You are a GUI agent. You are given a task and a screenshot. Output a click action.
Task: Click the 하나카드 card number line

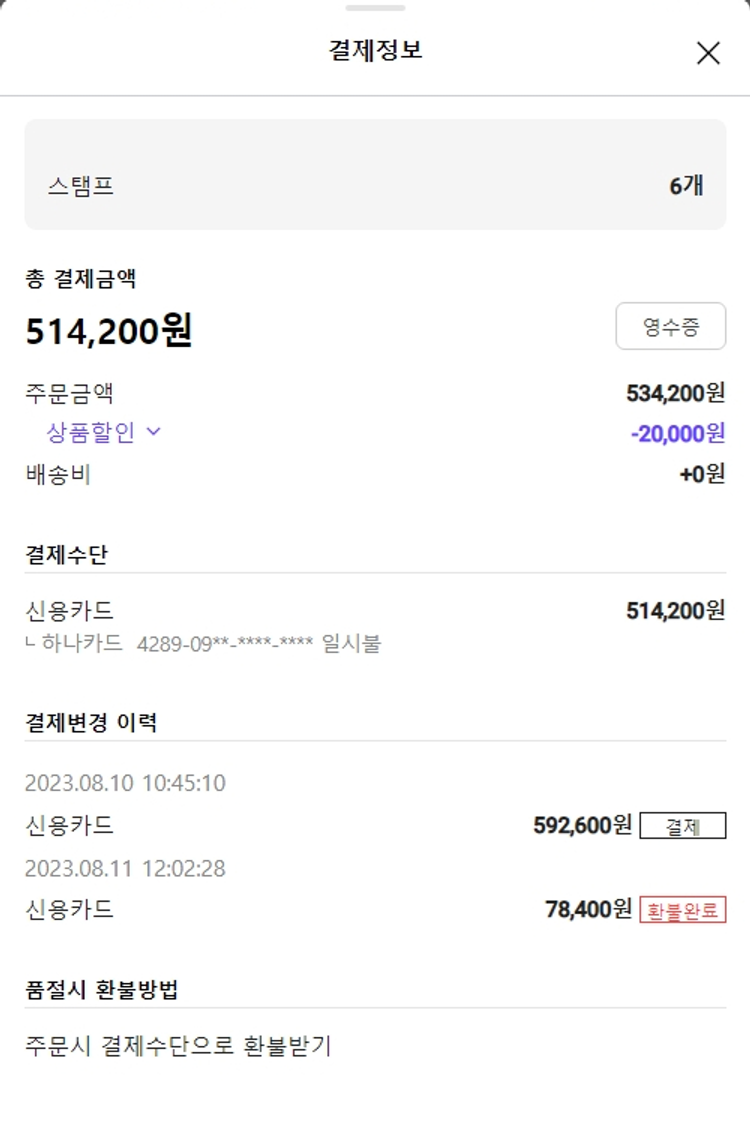click(x=210, y=644)
